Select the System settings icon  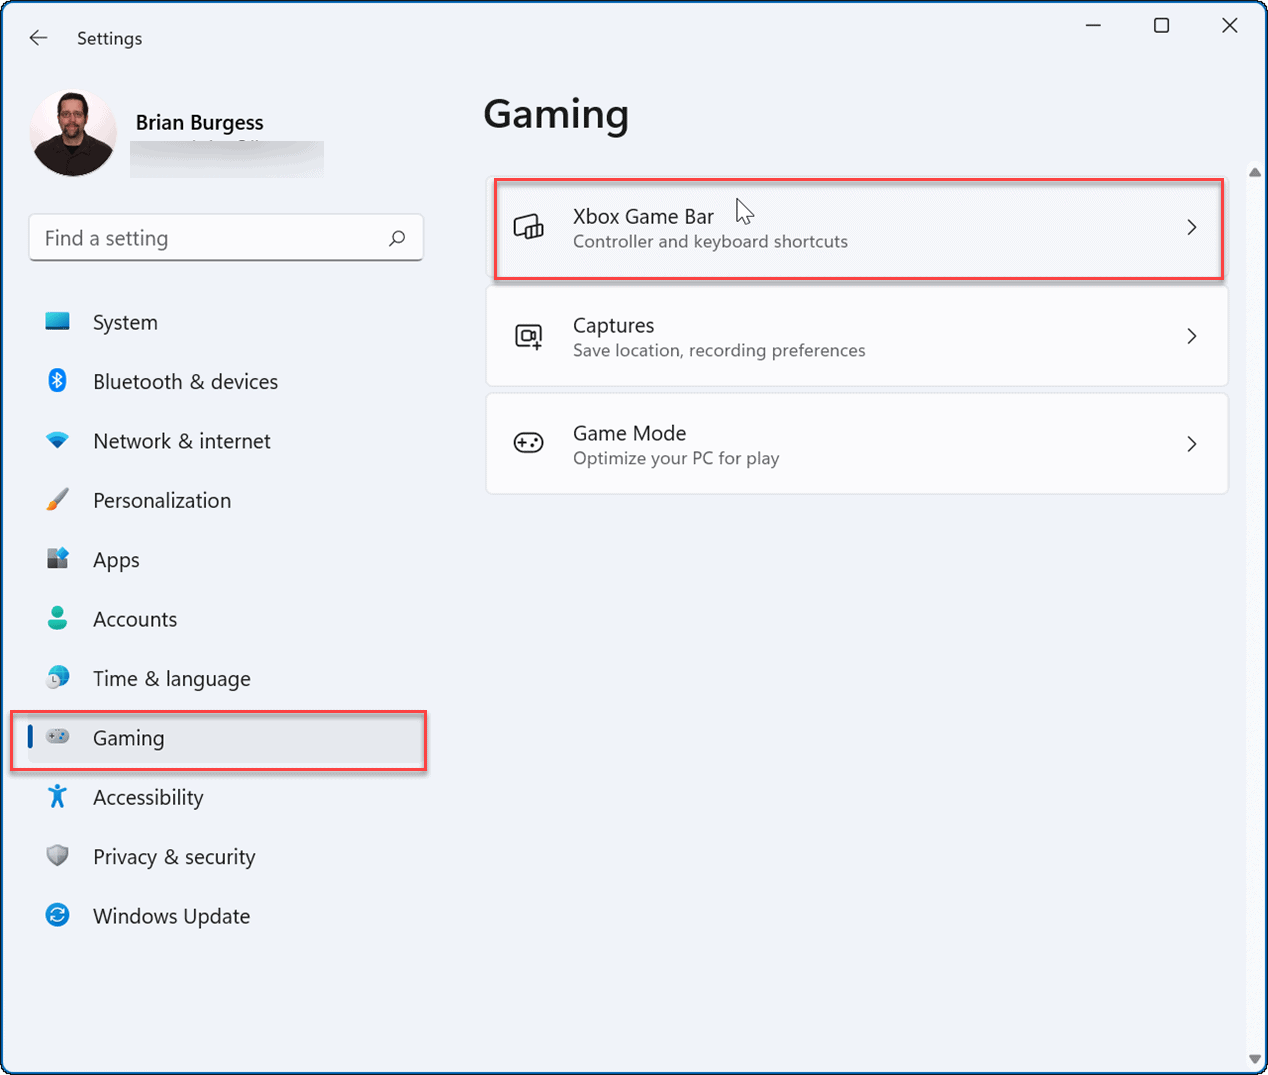[x=57, y=321]
